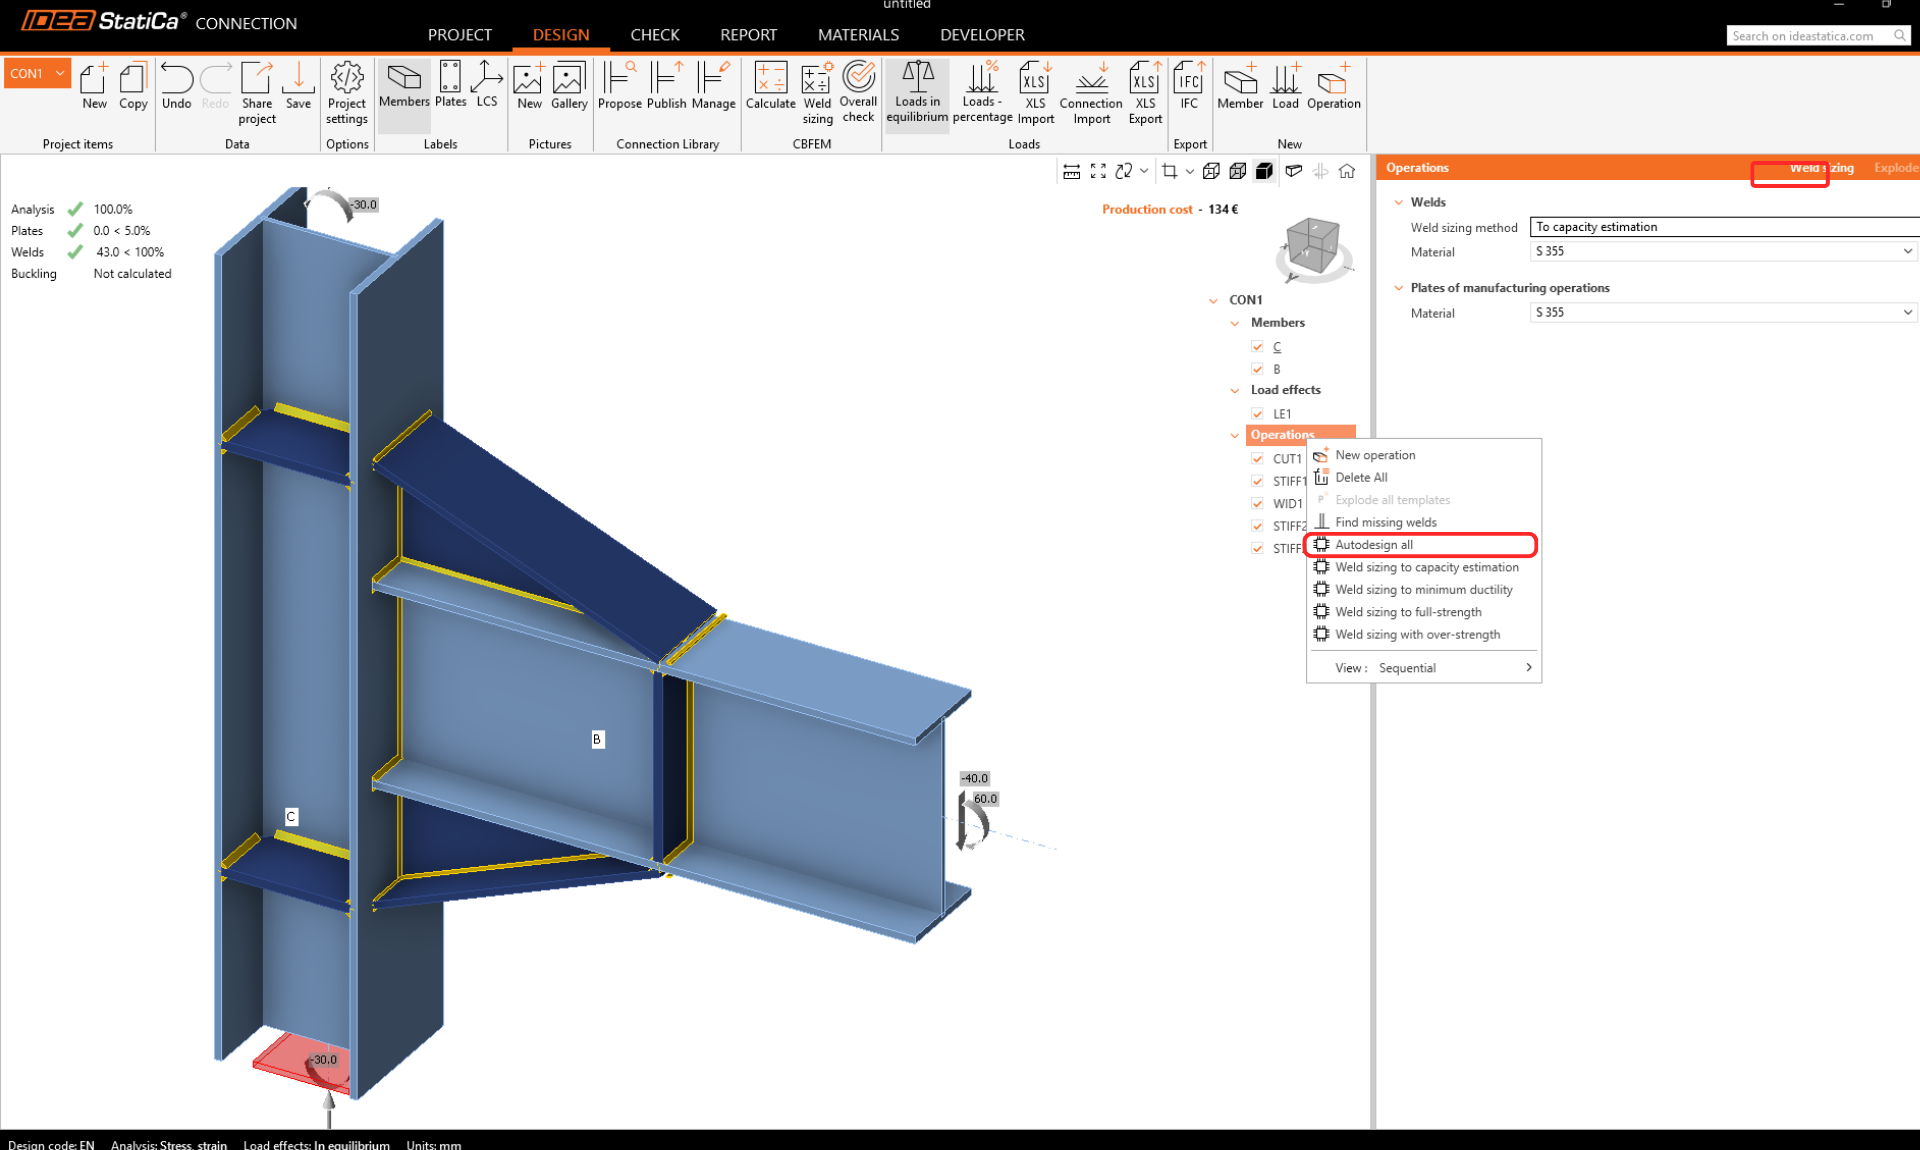Choose Weld sizing to full-strength option

[x=1408, y=612]
